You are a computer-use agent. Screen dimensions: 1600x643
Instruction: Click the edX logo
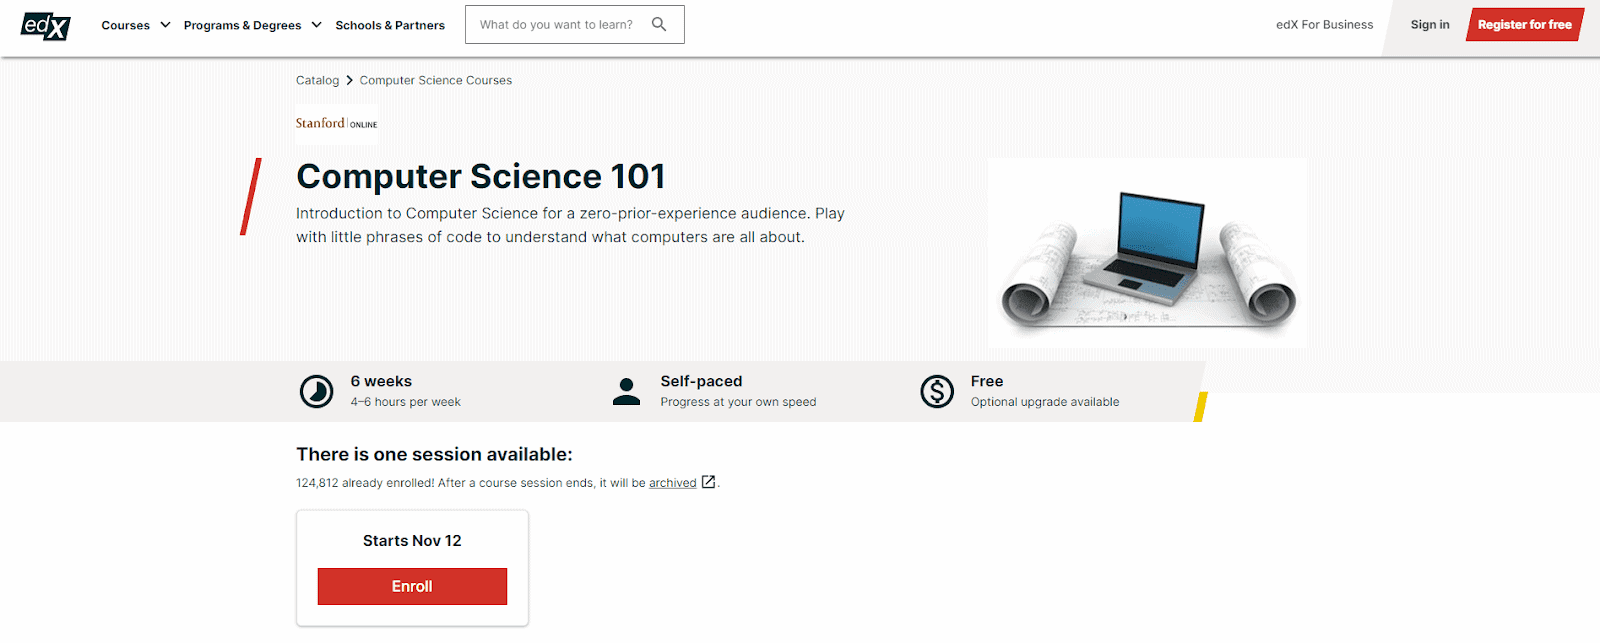(x=44, y=26)
